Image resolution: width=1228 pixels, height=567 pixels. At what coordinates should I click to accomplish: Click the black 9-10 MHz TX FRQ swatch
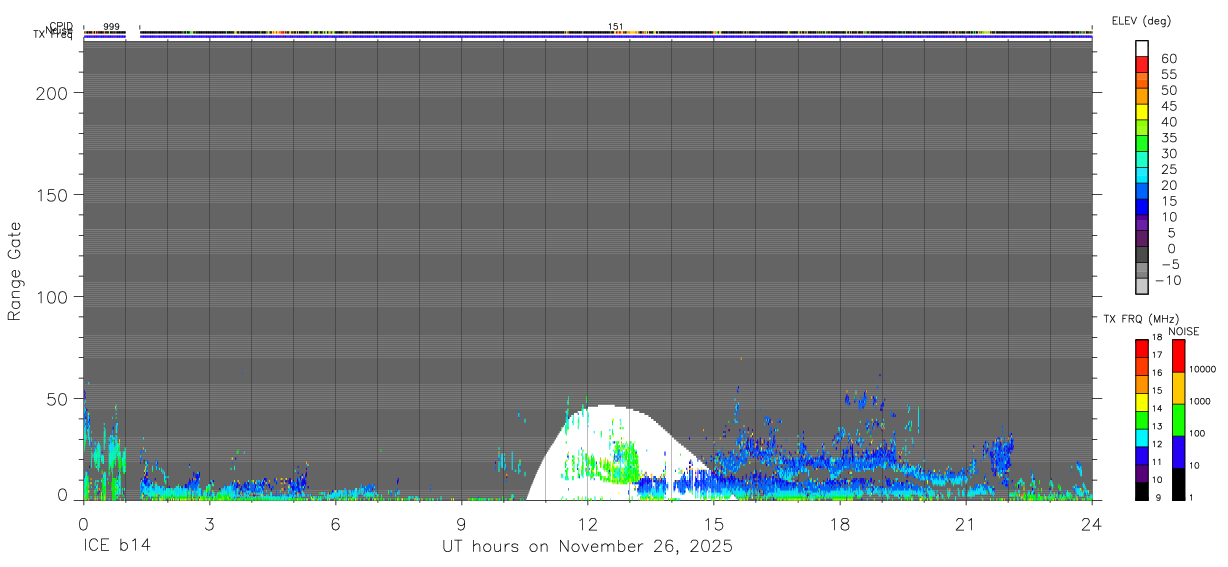pyautogui.click(x=1142, y=491)
